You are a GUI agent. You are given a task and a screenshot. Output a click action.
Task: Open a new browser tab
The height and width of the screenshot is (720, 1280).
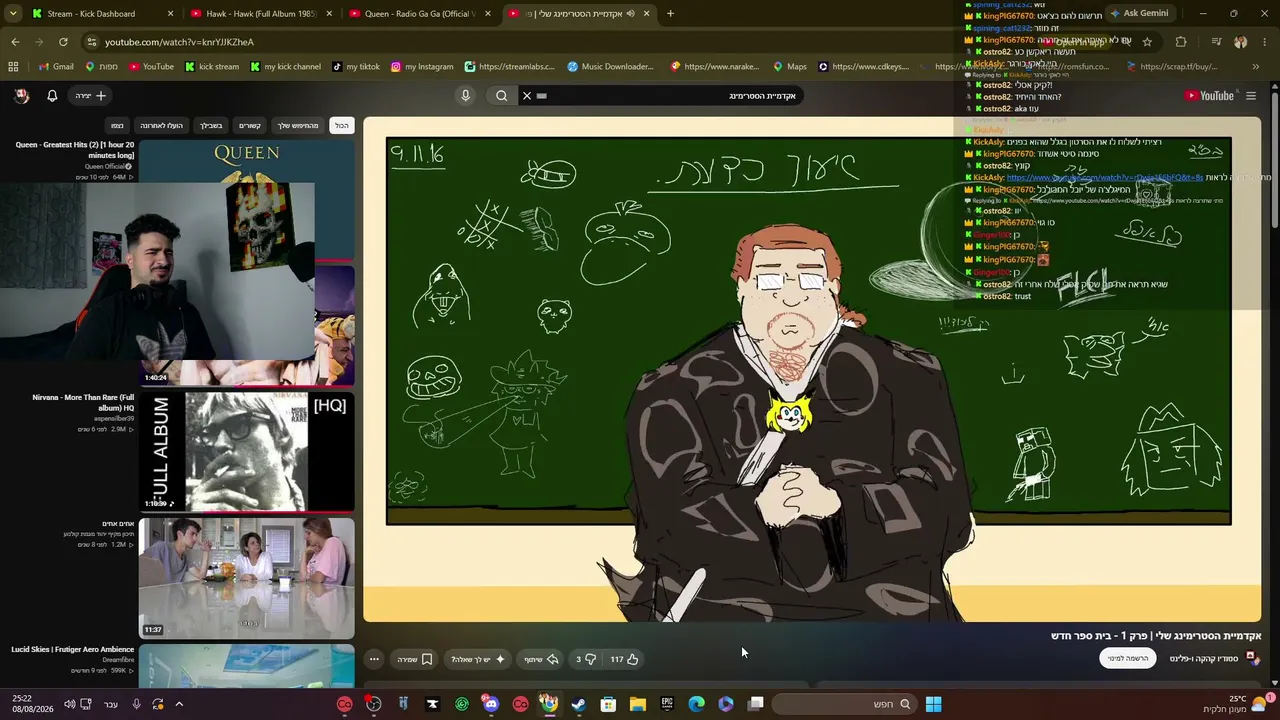(x=670, y=14)
